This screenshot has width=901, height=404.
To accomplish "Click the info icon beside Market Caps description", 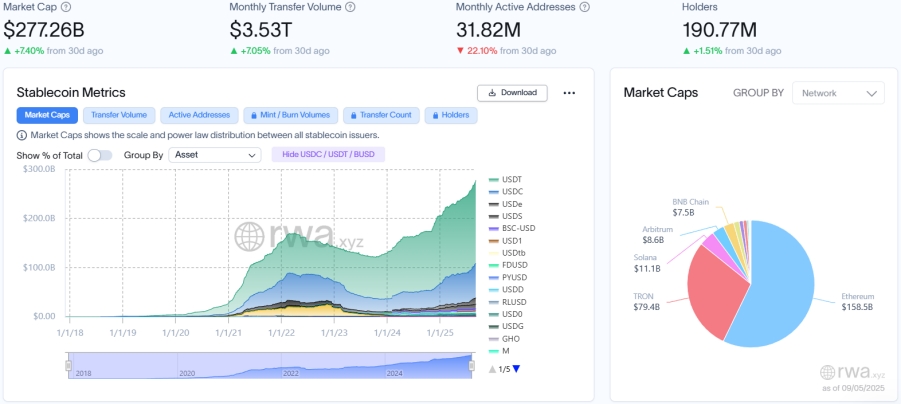I will click(22, 135).
